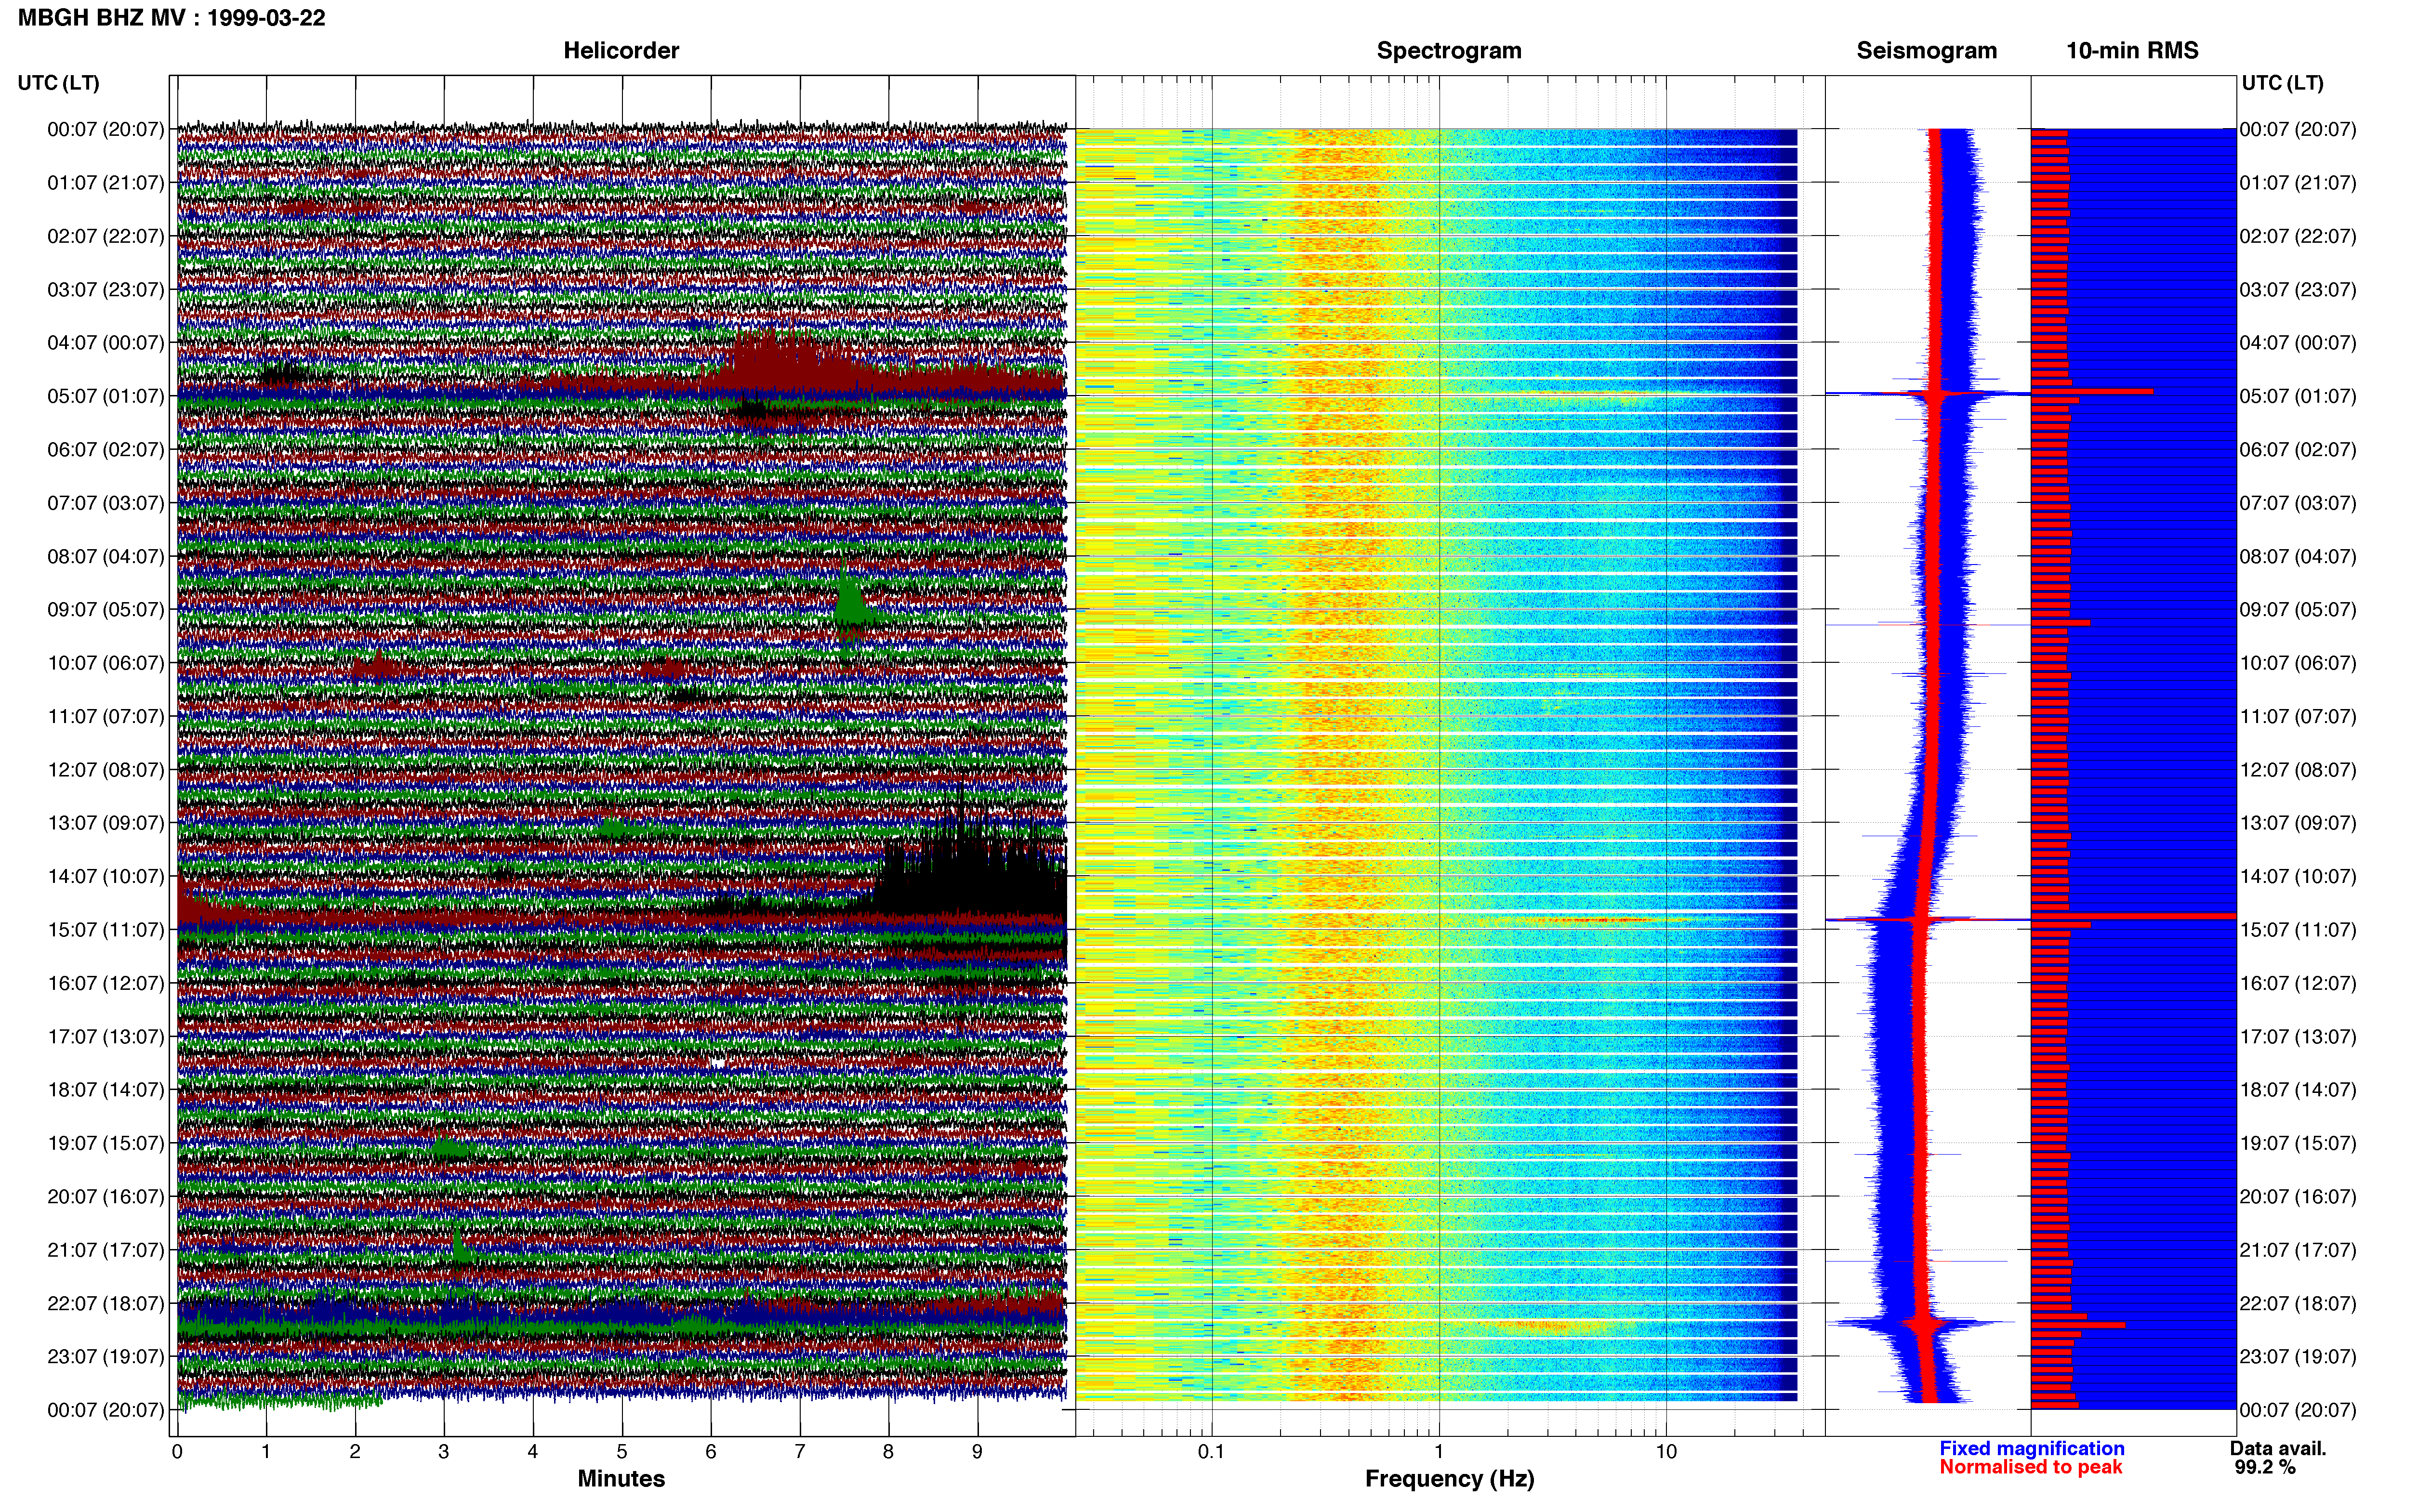
Task: Click left time label '09:07 (05:07)'
Action: point(105,610)
